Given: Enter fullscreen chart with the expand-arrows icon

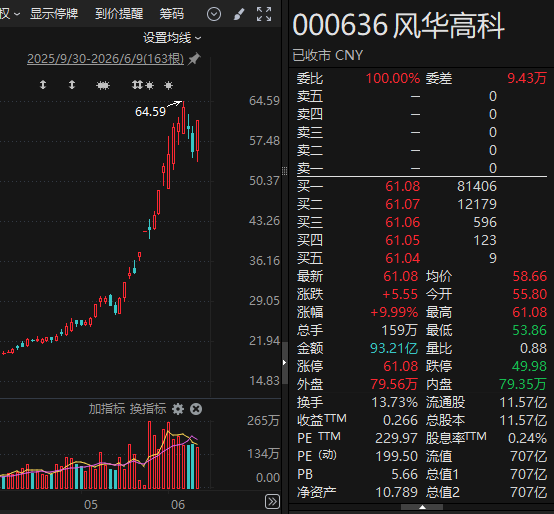Looking at the screenshot, I should (x=264, y=14).
